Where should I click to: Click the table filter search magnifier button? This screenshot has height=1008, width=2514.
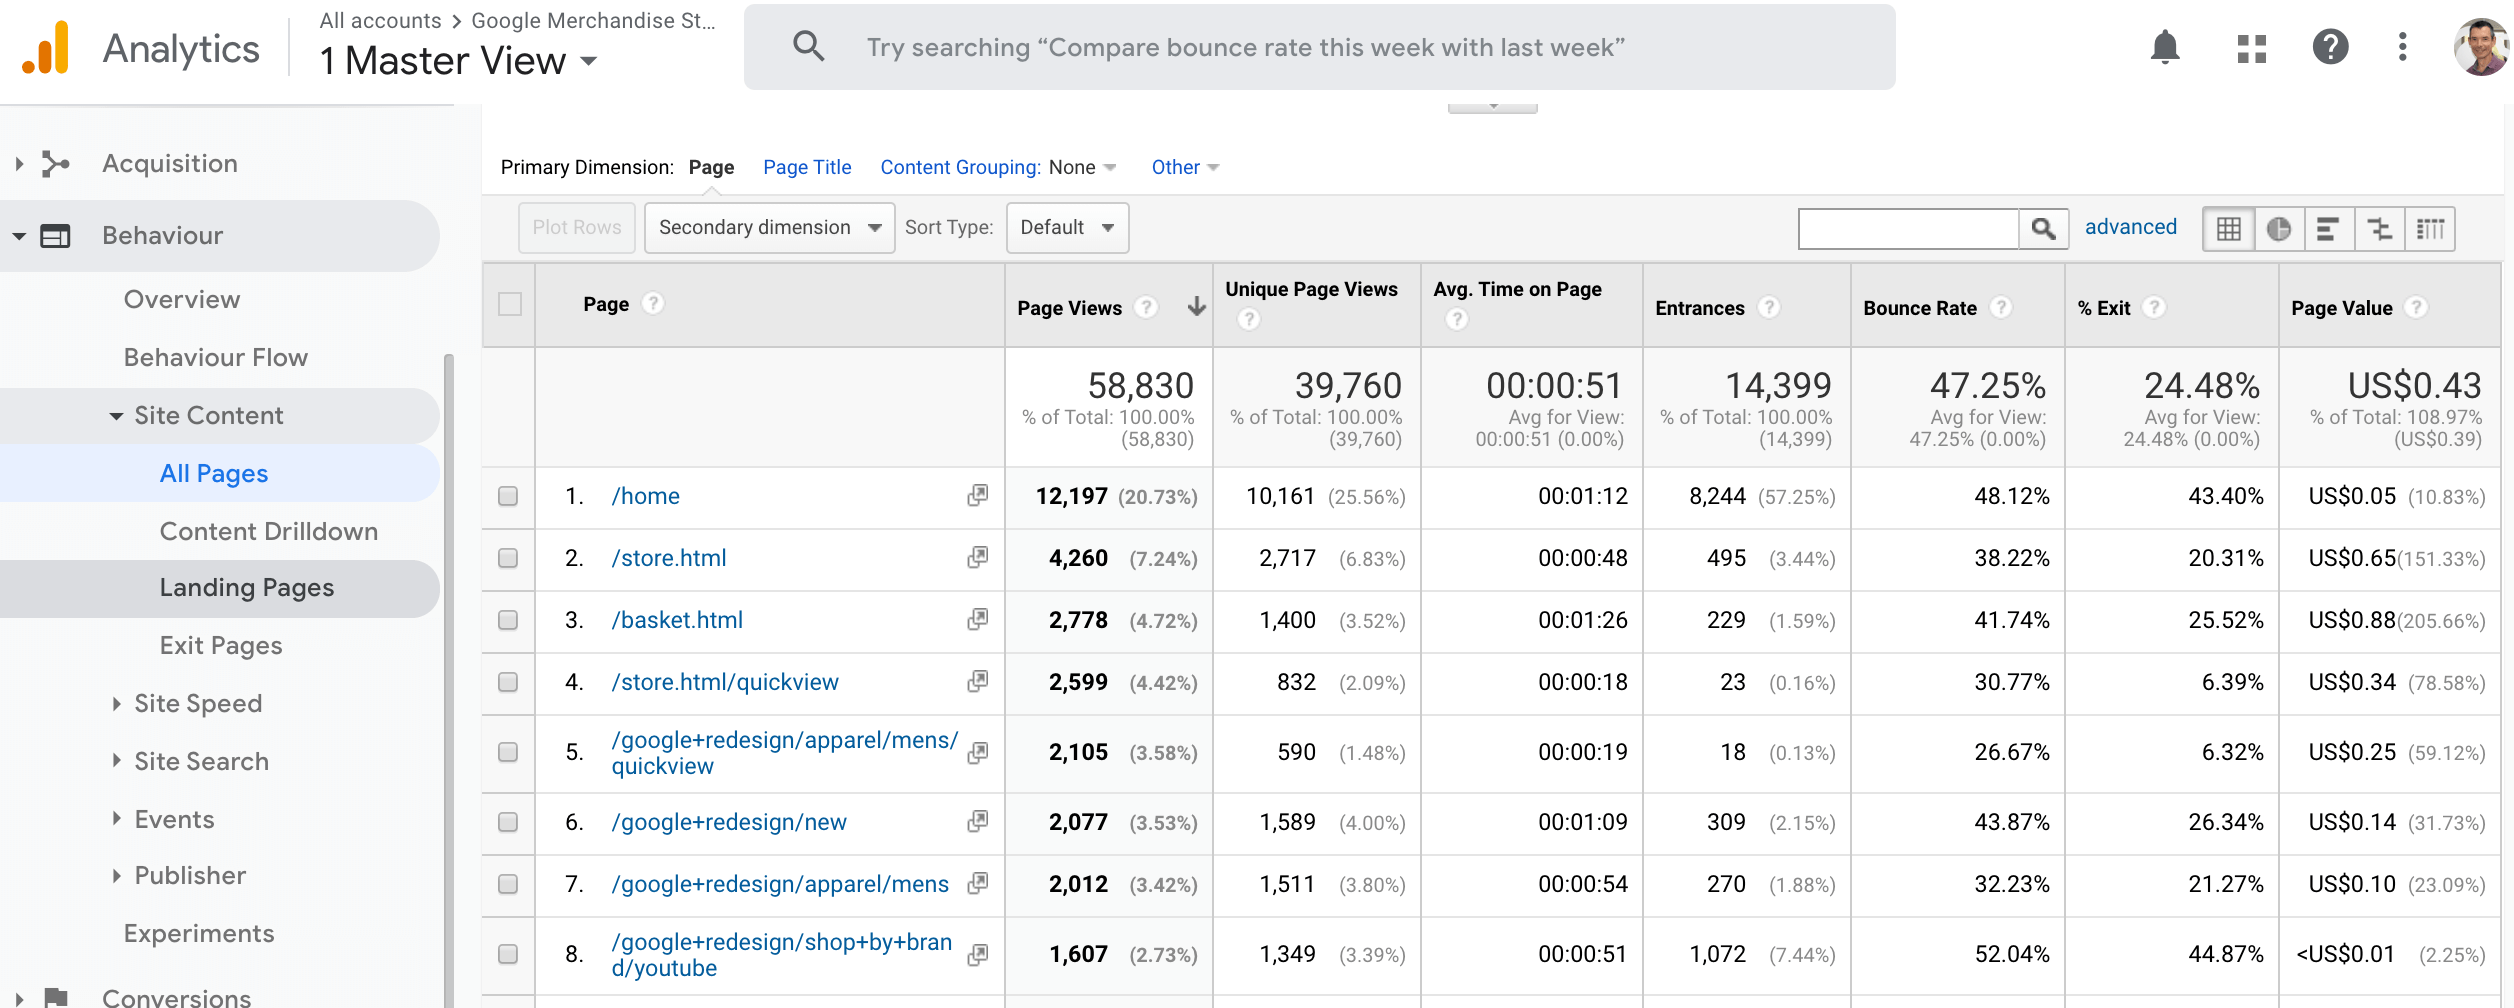[2043, 229]
